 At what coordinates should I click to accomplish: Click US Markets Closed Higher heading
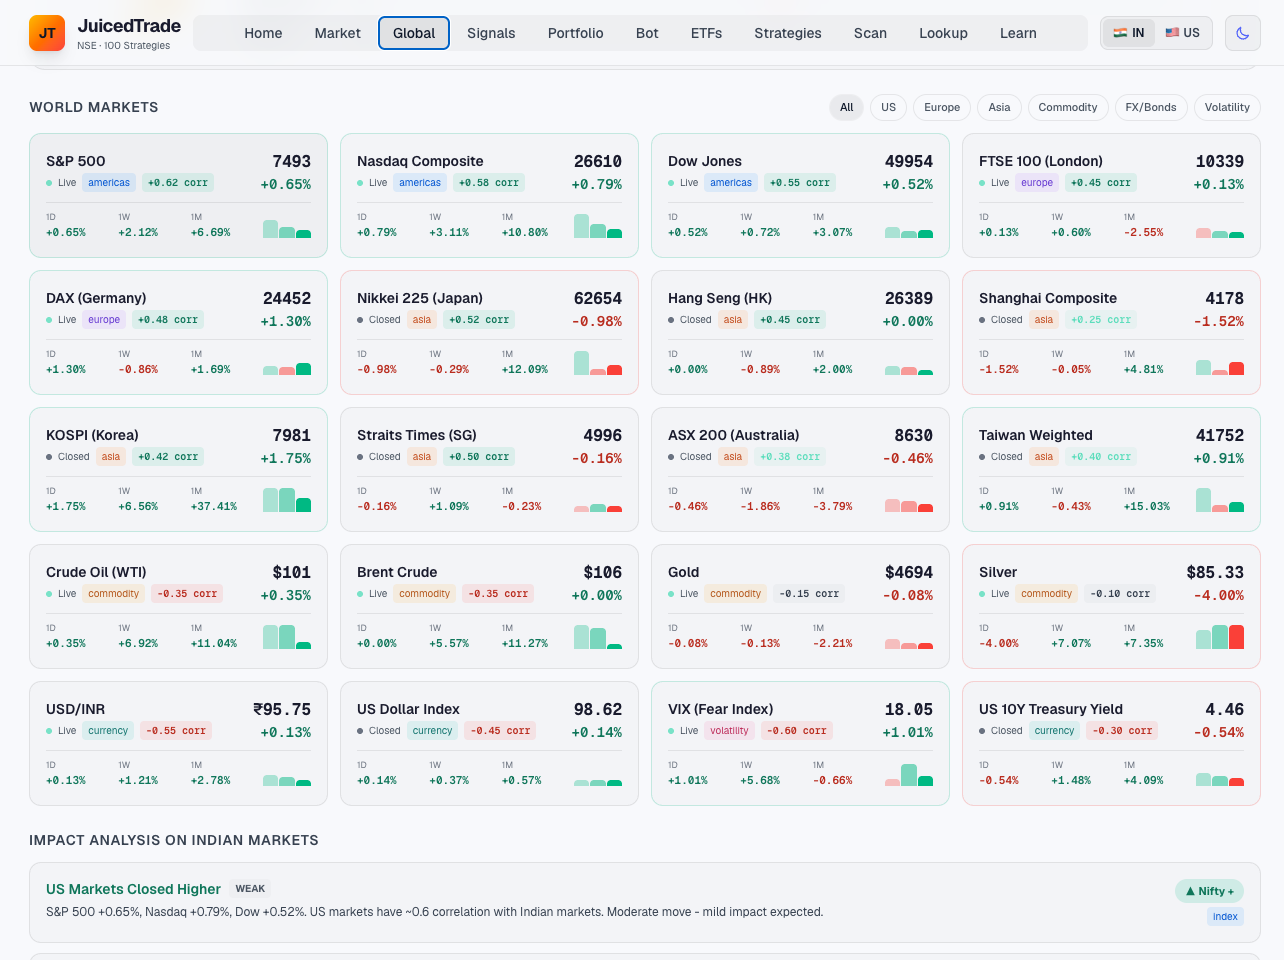[x=133, y=889]
